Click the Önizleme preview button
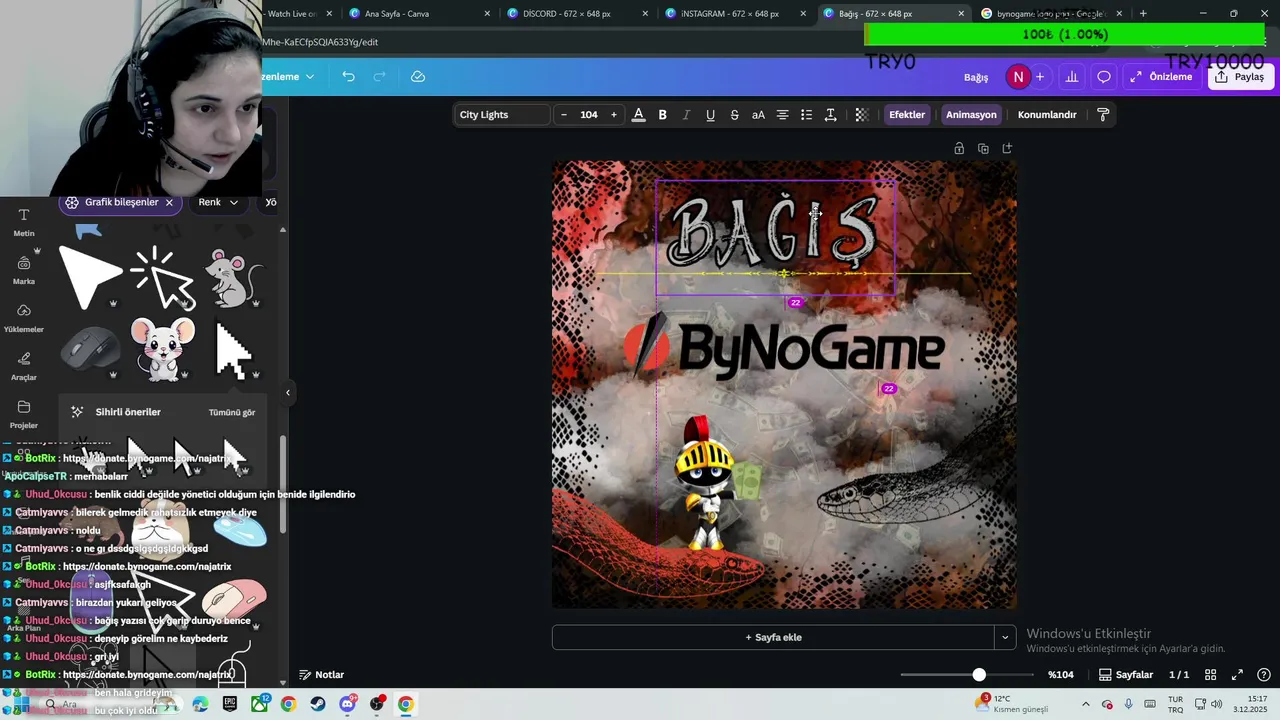Image resolution: width=1280 pixels, height=720 pixels. [1161, 77]
